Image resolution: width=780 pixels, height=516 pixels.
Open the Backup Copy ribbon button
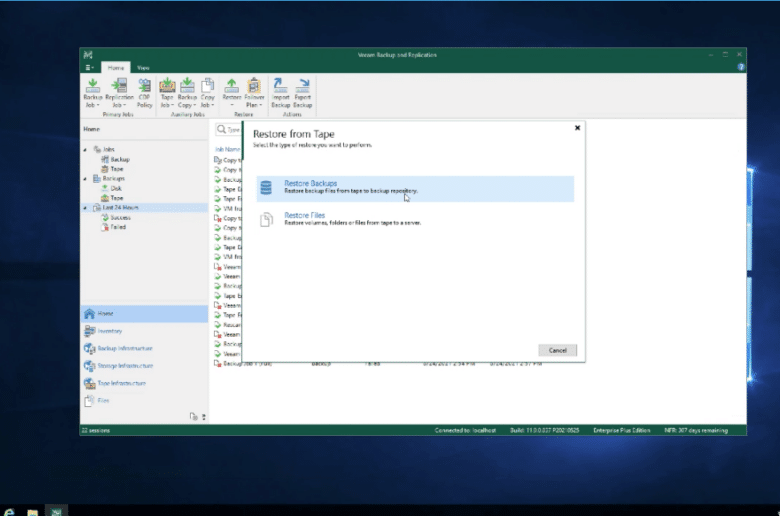(x=187, y=93)
